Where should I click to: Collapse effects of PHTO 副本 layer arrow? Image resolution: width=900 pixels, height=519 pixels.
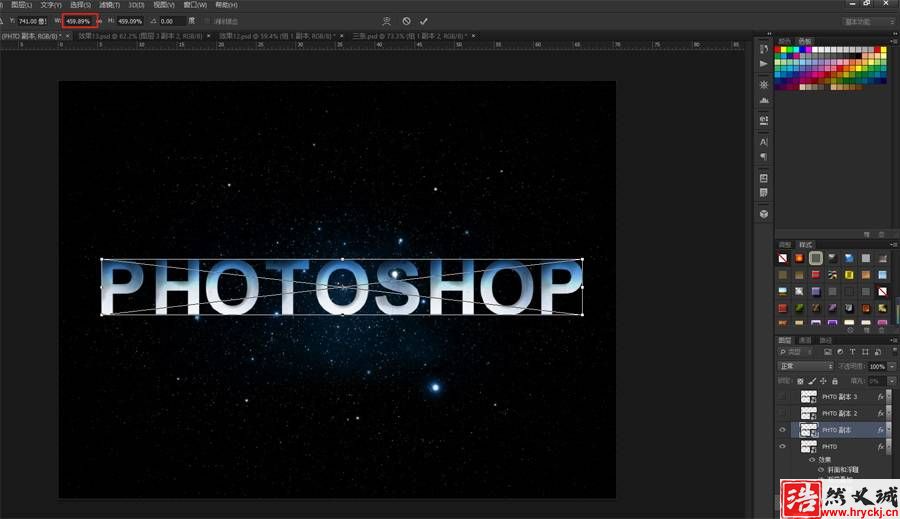coord(888,430)
